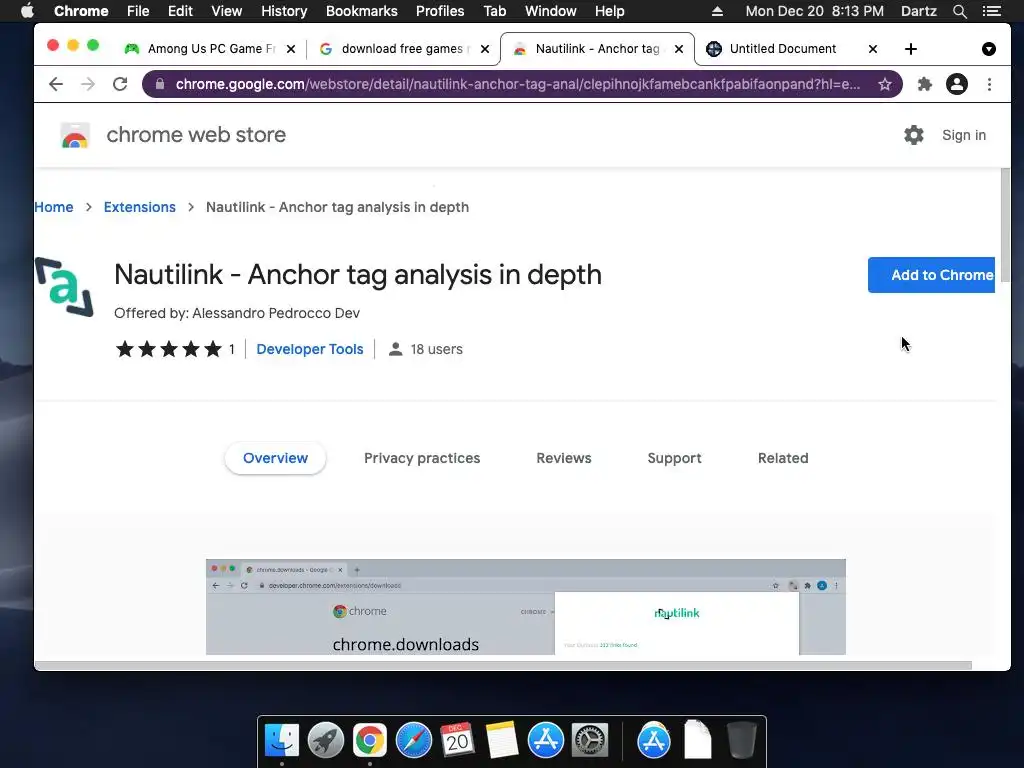Go to Home breadcrumb link

point(54,207)
